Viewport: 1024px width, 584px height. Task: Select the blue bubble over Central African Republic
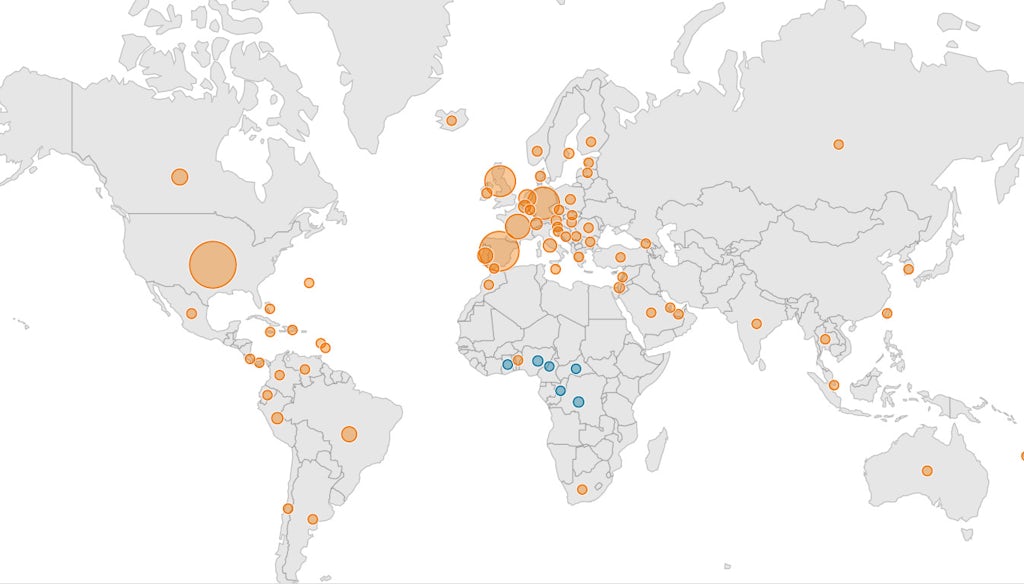pyautogui.click(x=576, y=369)
